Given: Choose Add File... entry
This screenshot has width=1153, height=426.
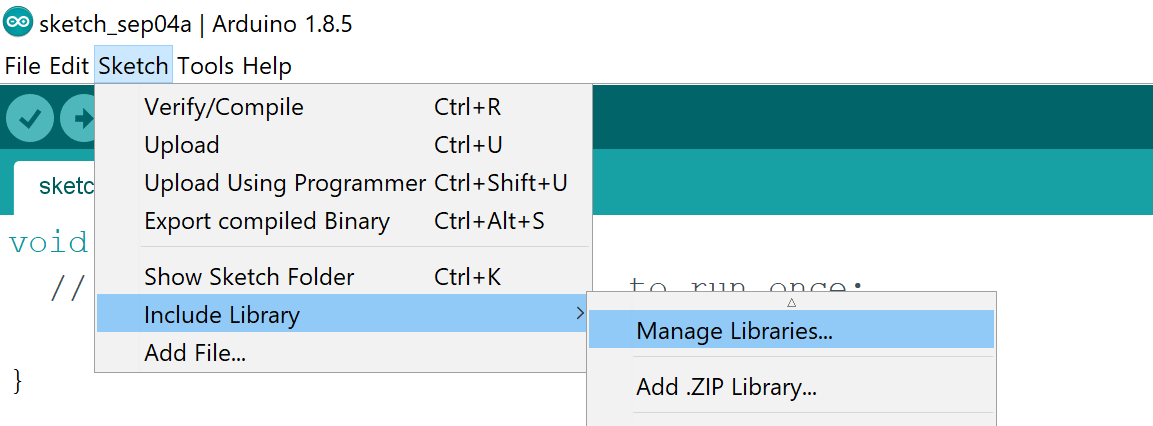Looking at the screenshot, I should [x=343, y=353].
